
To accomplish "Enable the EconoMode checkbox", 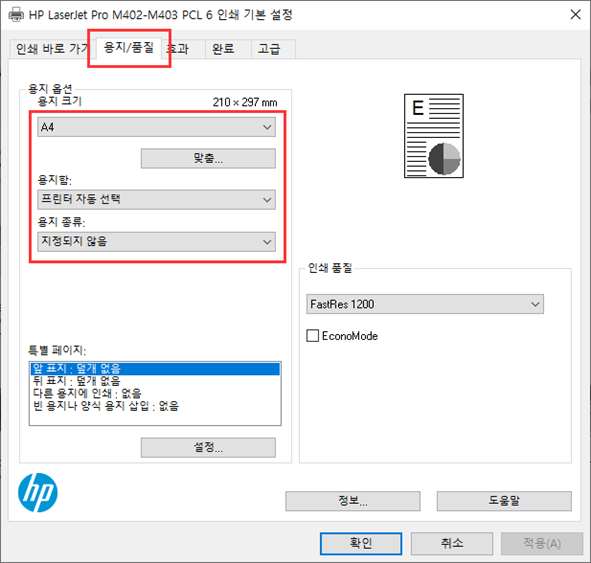I will tap(312, 335).
